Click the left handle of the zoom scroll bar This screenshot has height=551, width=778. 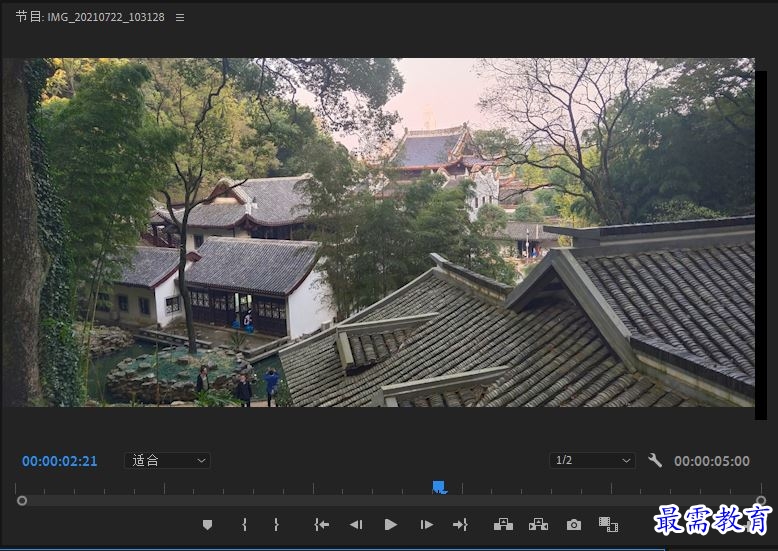22,501
